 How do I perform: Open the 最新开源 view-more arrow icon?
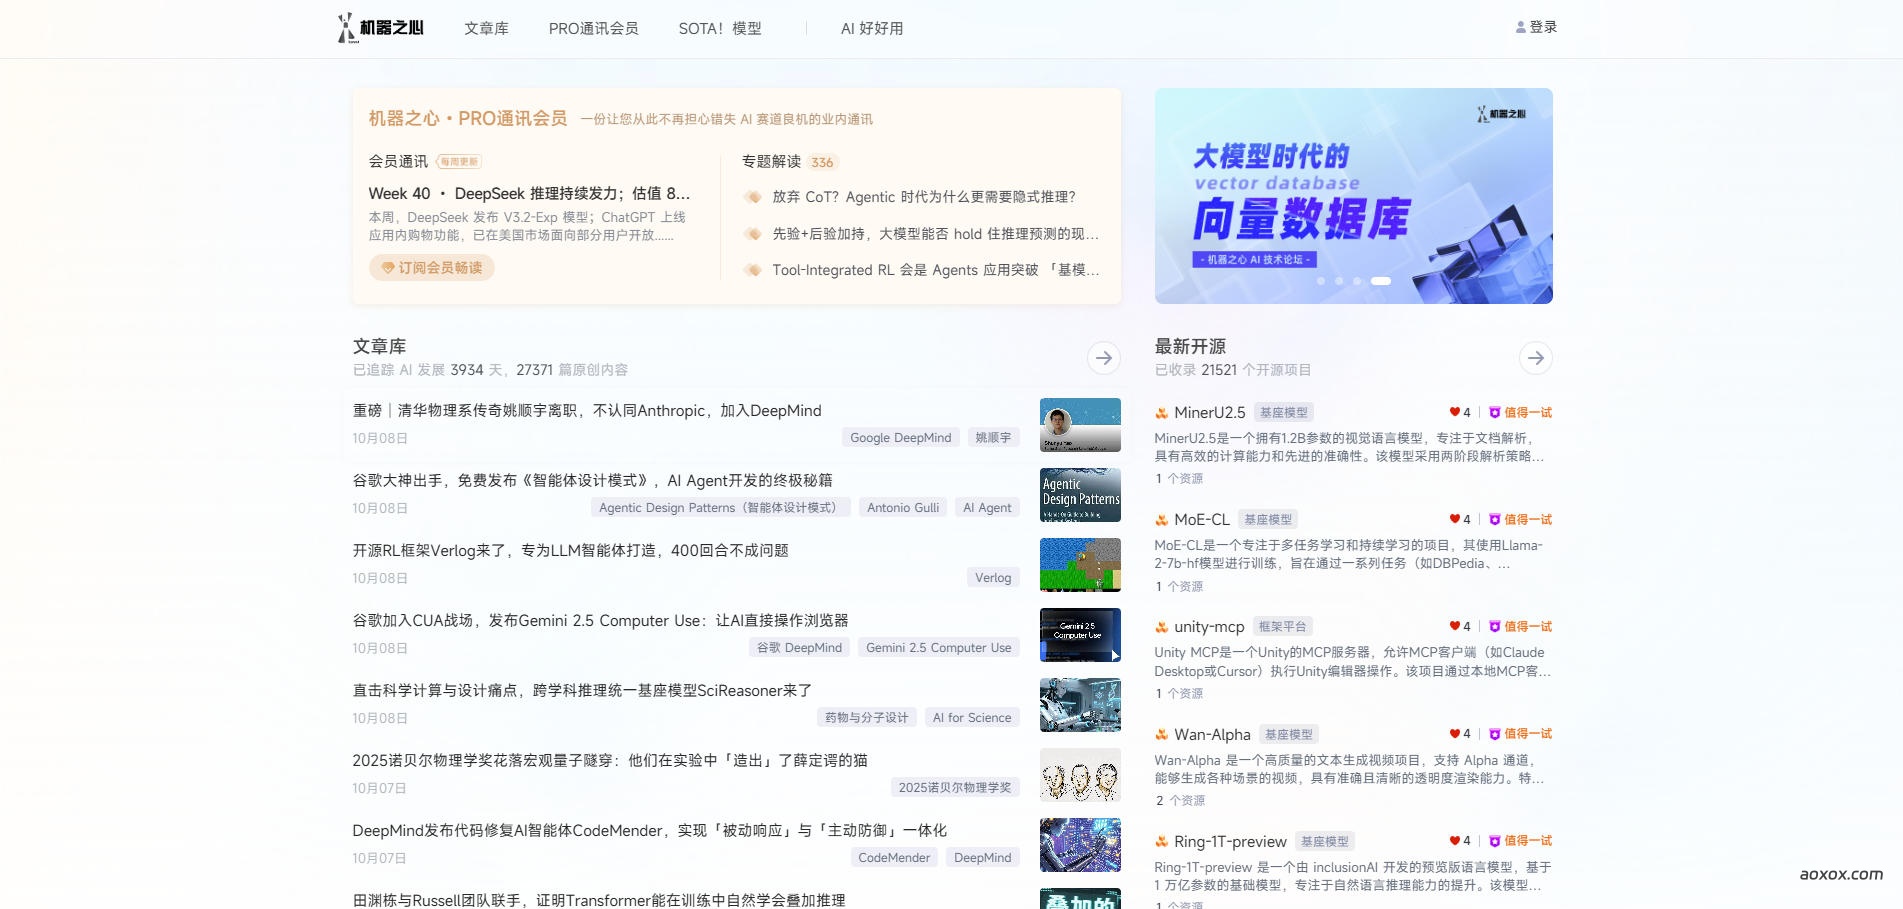(x=1537, y=358)
